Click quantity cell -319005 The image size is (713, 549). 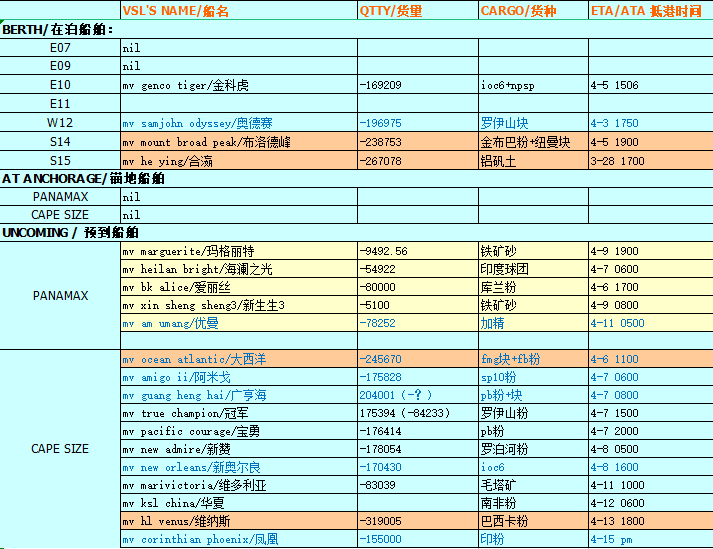[418, 521]
